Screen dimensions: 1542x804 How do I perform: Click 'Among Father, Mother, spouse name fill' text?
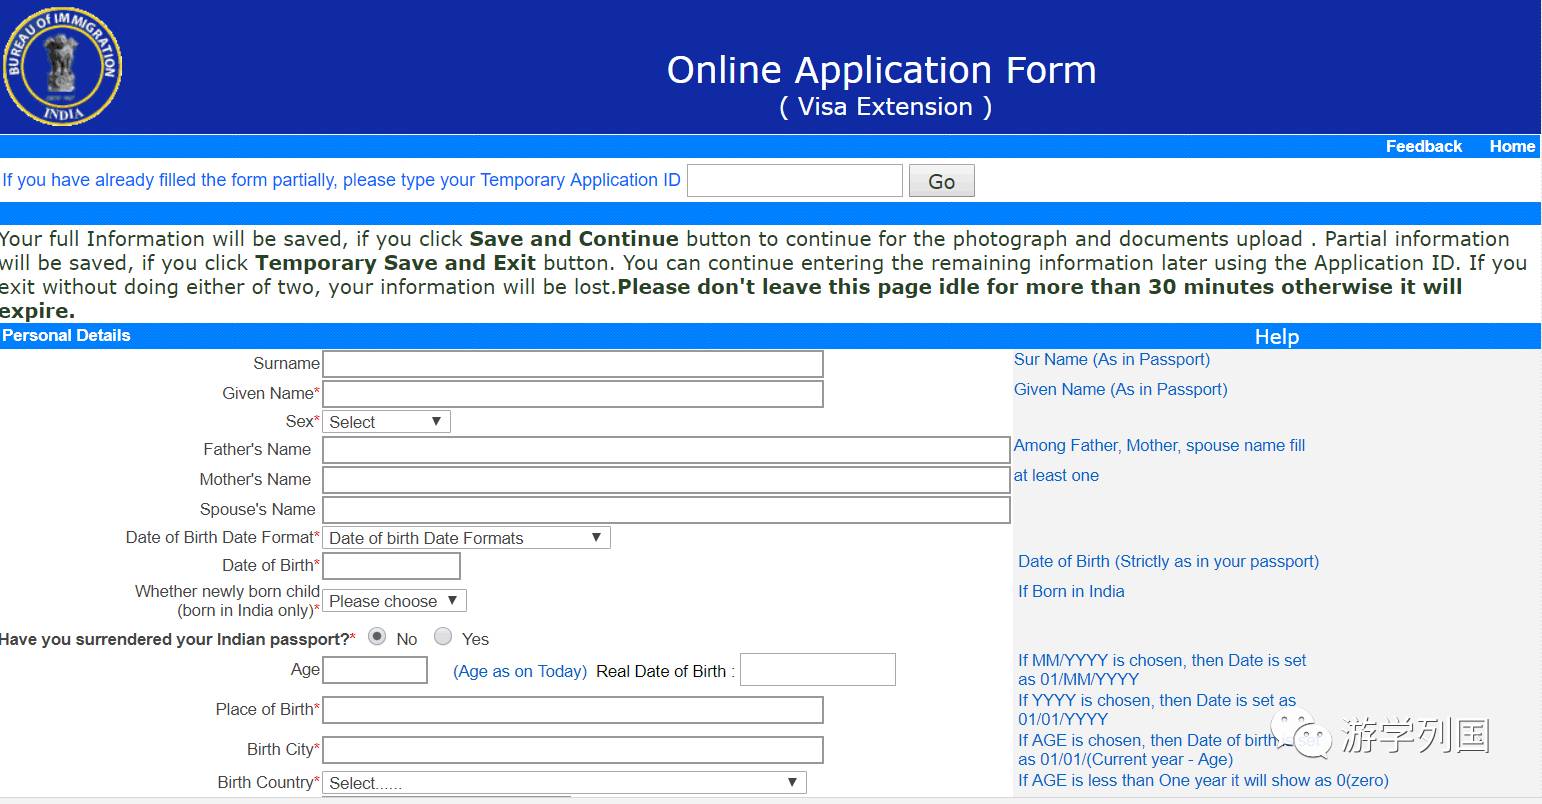coord(1160,446)
